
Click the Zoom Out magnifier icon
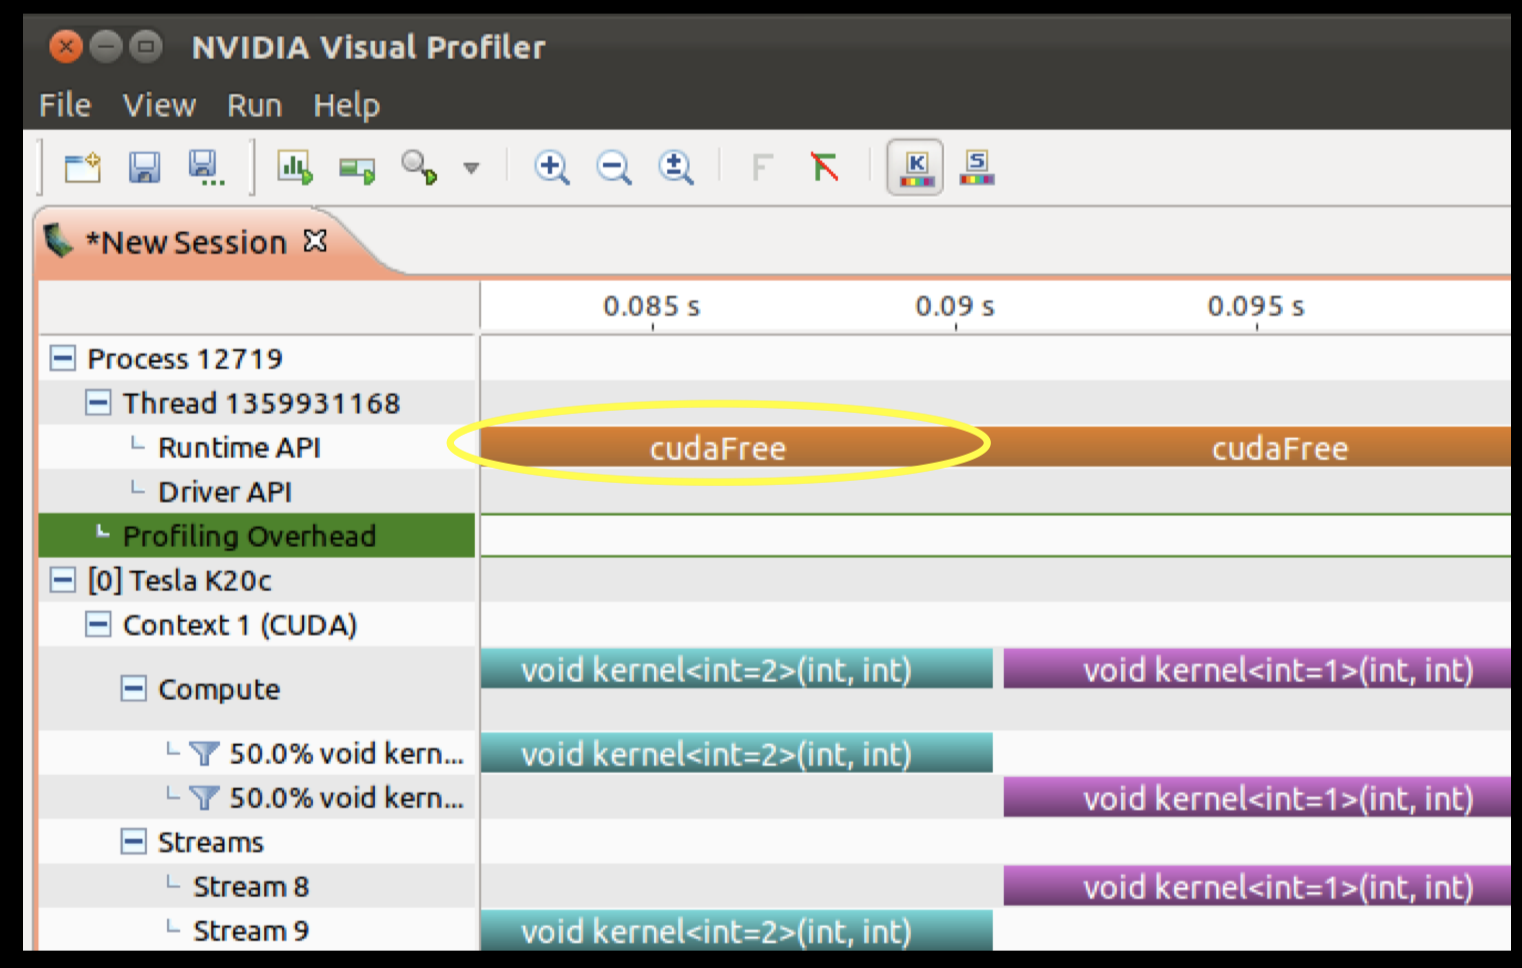coord(614,167)
